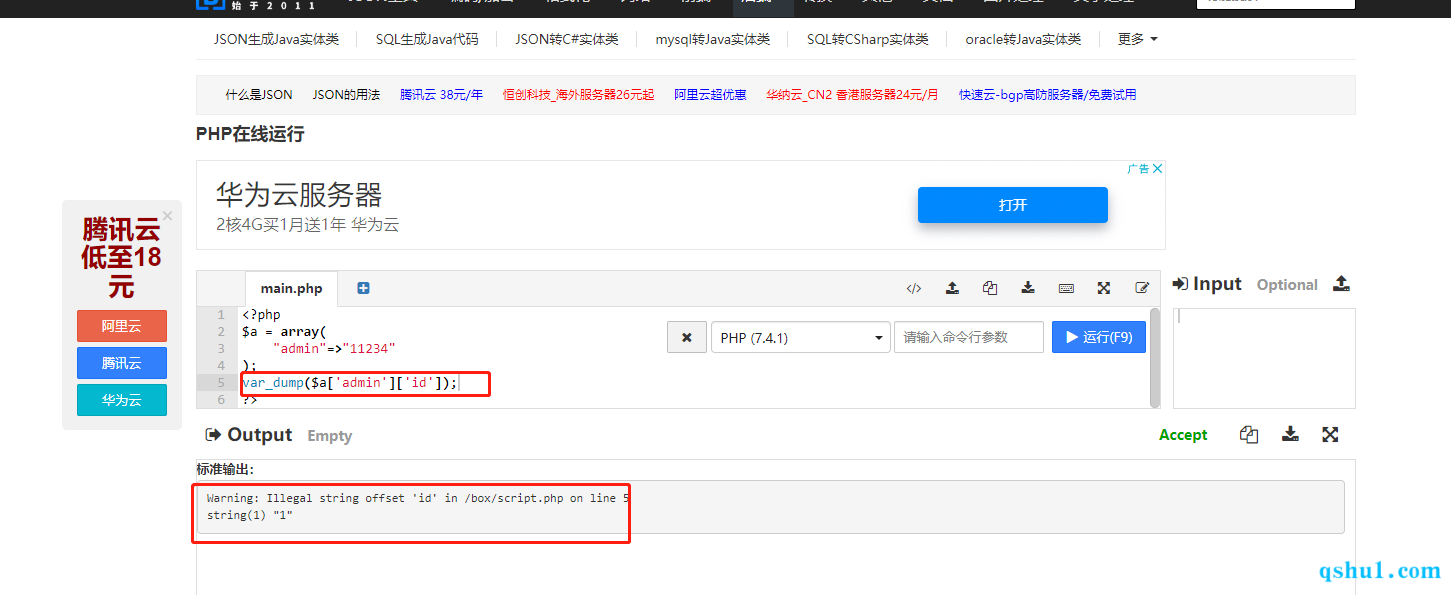Click the Accept status text

pos(1183,435)
